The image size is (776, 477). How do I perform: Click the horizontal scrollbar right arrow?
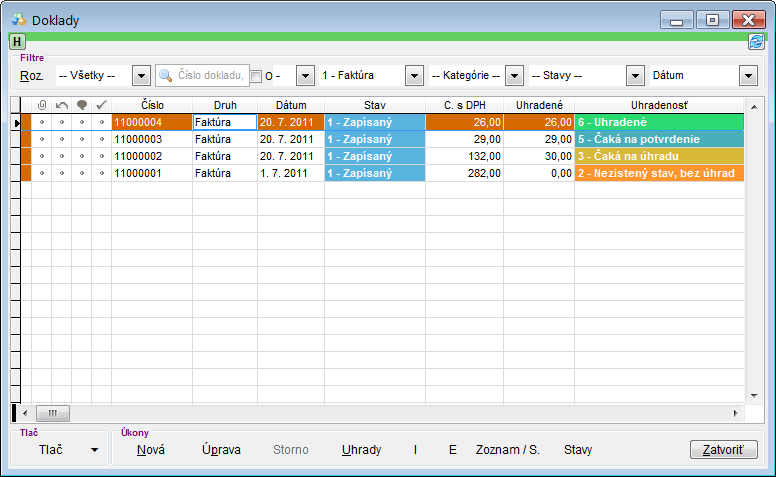coord(735,413)
